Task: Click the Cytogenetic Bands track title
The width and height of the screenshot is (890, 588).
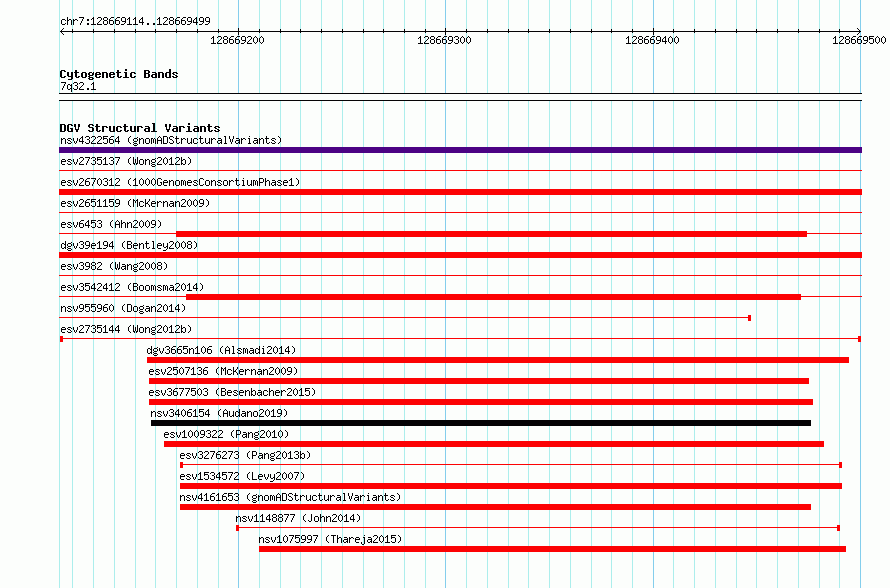Action: 119,74
